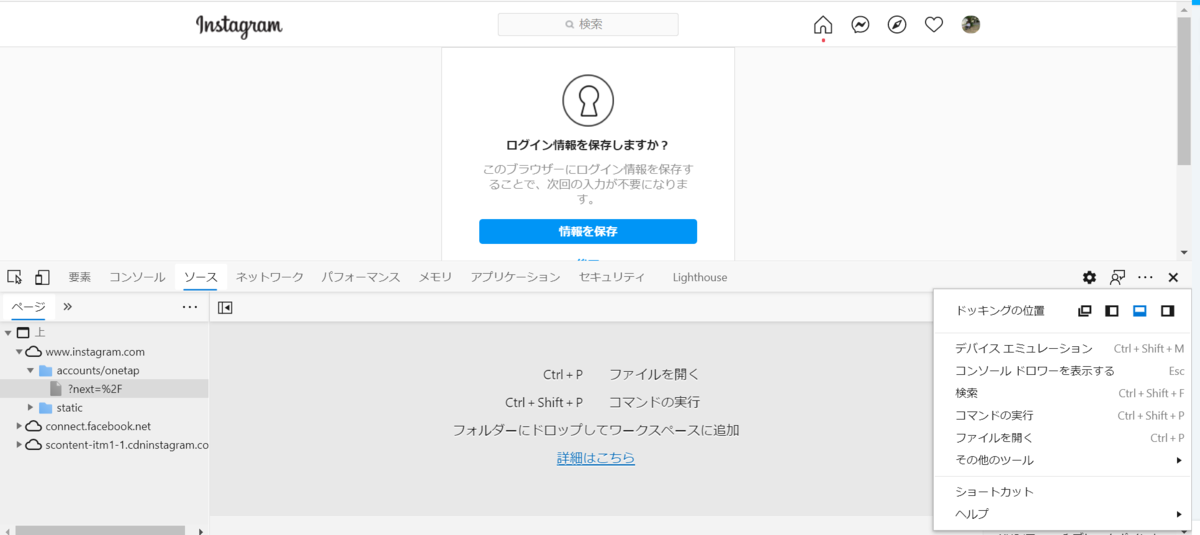Select the ページ sub-tab
Viewport: 1200px width, 535px height.
point(28,307)
